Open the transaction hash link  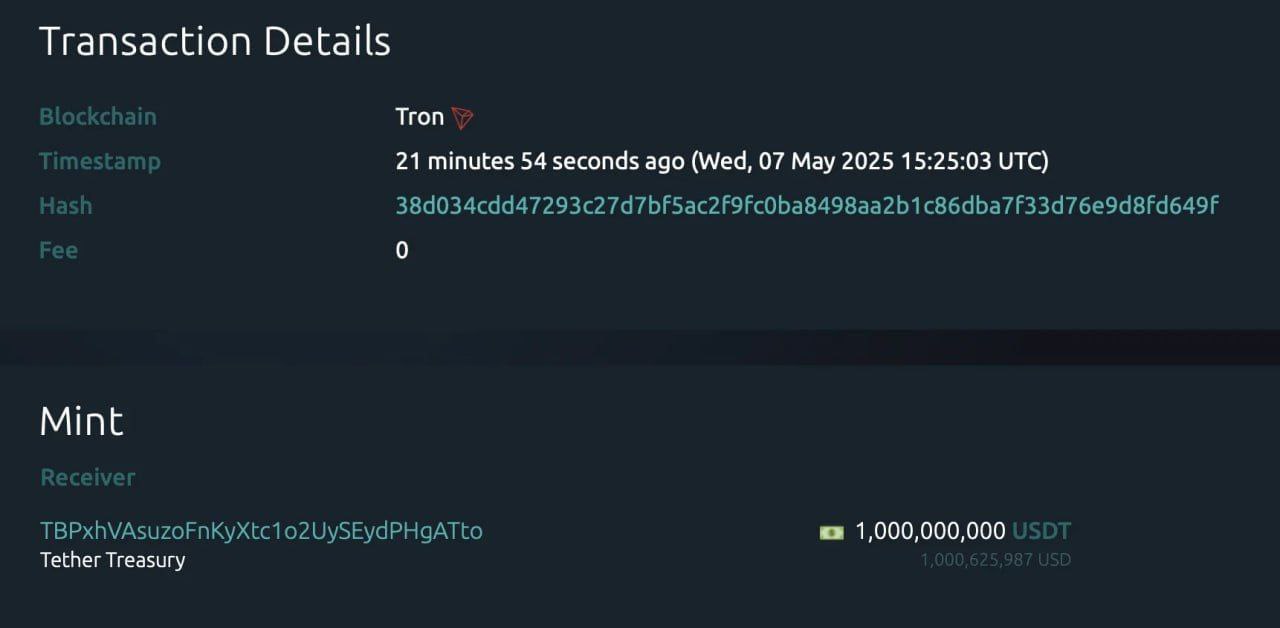807,206
